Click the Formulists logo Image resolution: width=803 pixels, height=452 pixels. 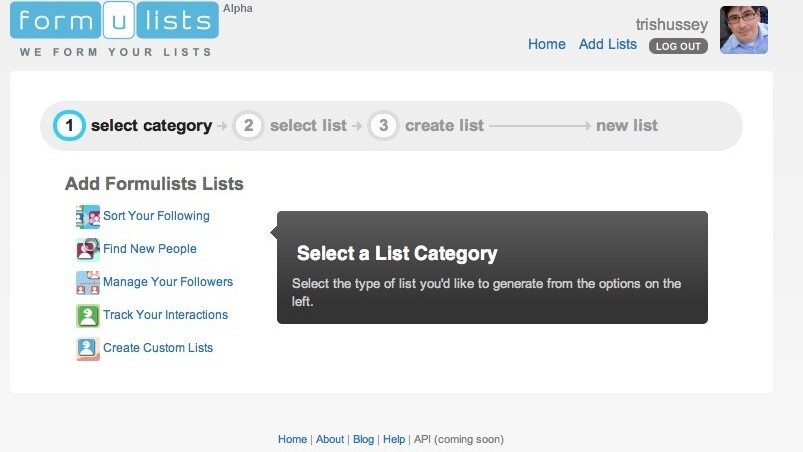[x=114, y=22]
